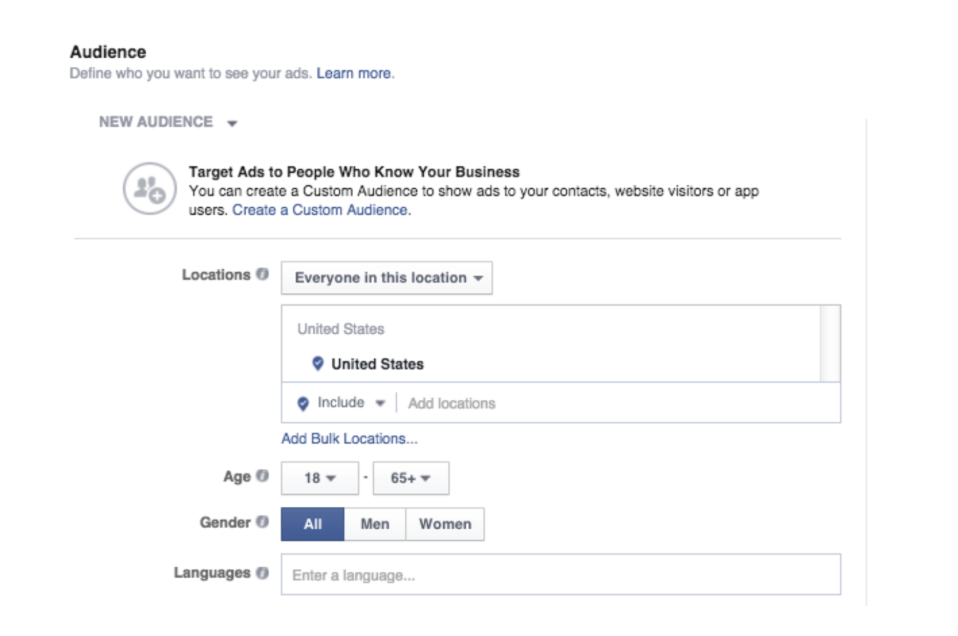Choose the Men gender option

point(375,524)
